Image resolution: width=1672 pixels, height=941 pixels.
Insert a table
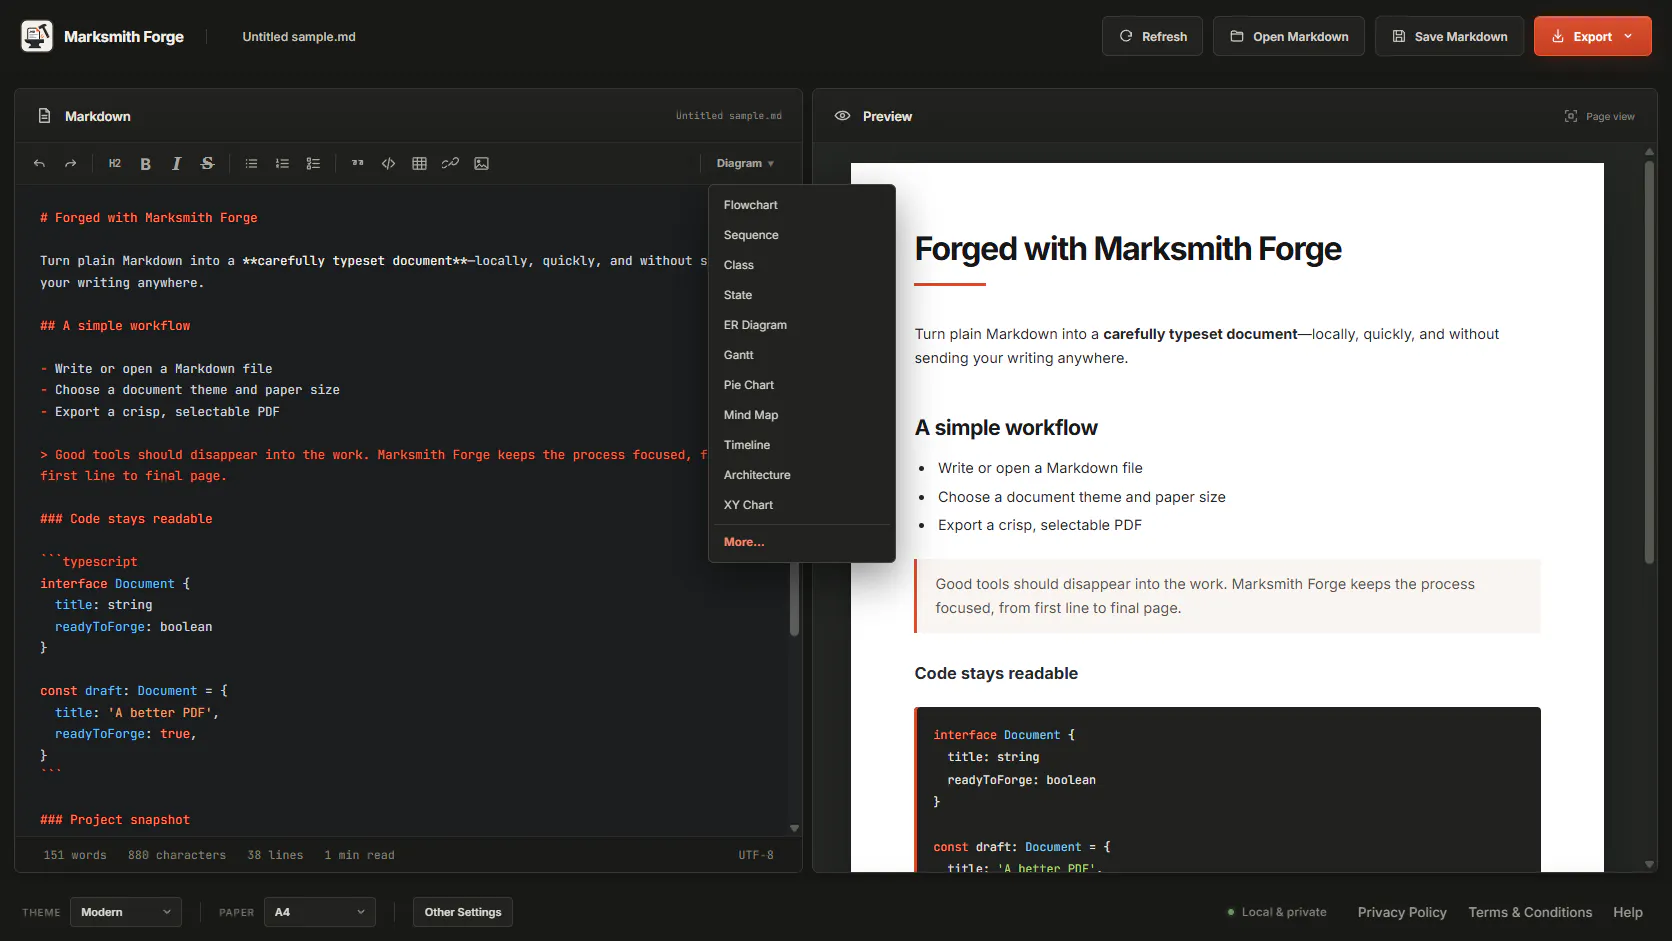click(x=420, y=163)
